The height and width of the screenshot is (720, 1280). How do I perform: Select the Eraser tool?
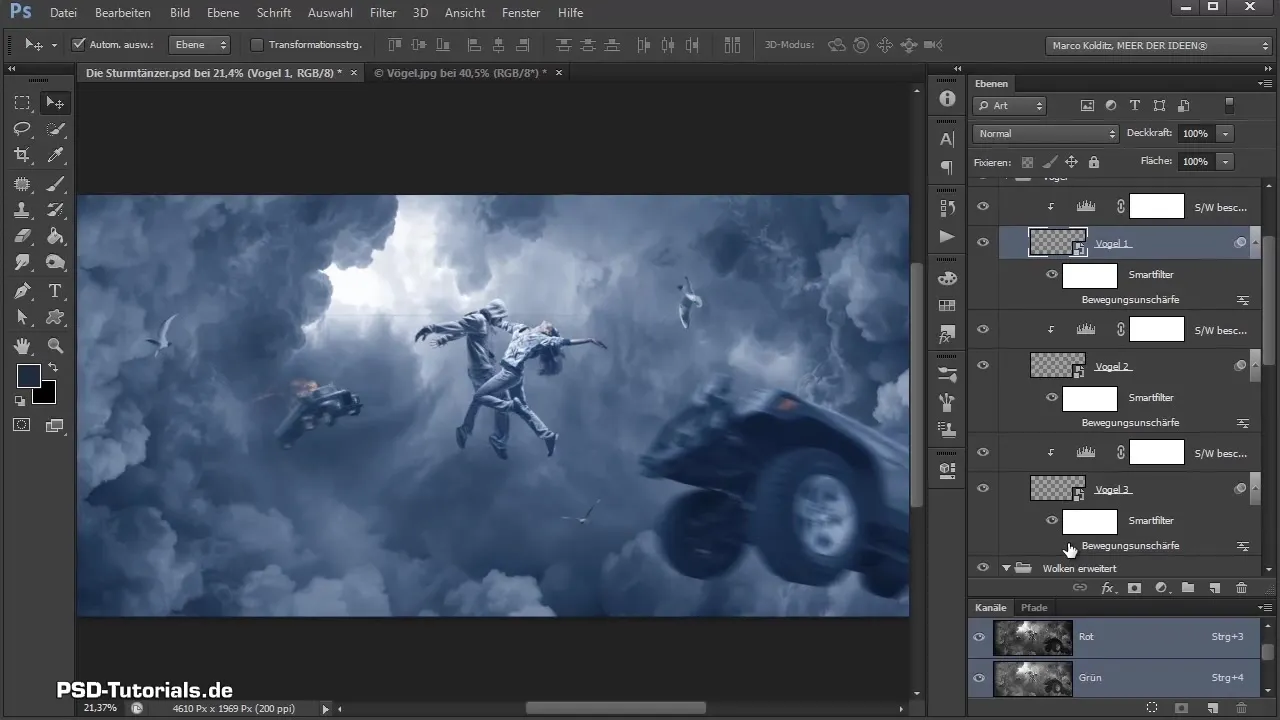(22, 237)
